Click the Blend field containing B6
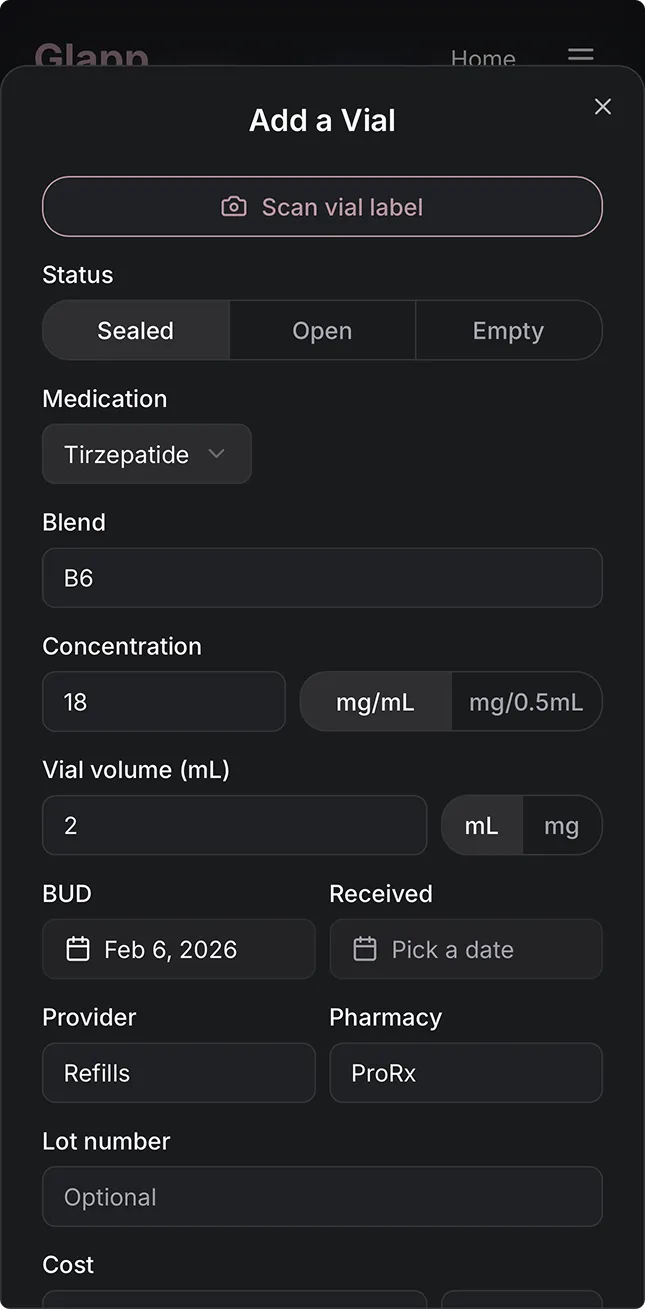 point(322,578)
